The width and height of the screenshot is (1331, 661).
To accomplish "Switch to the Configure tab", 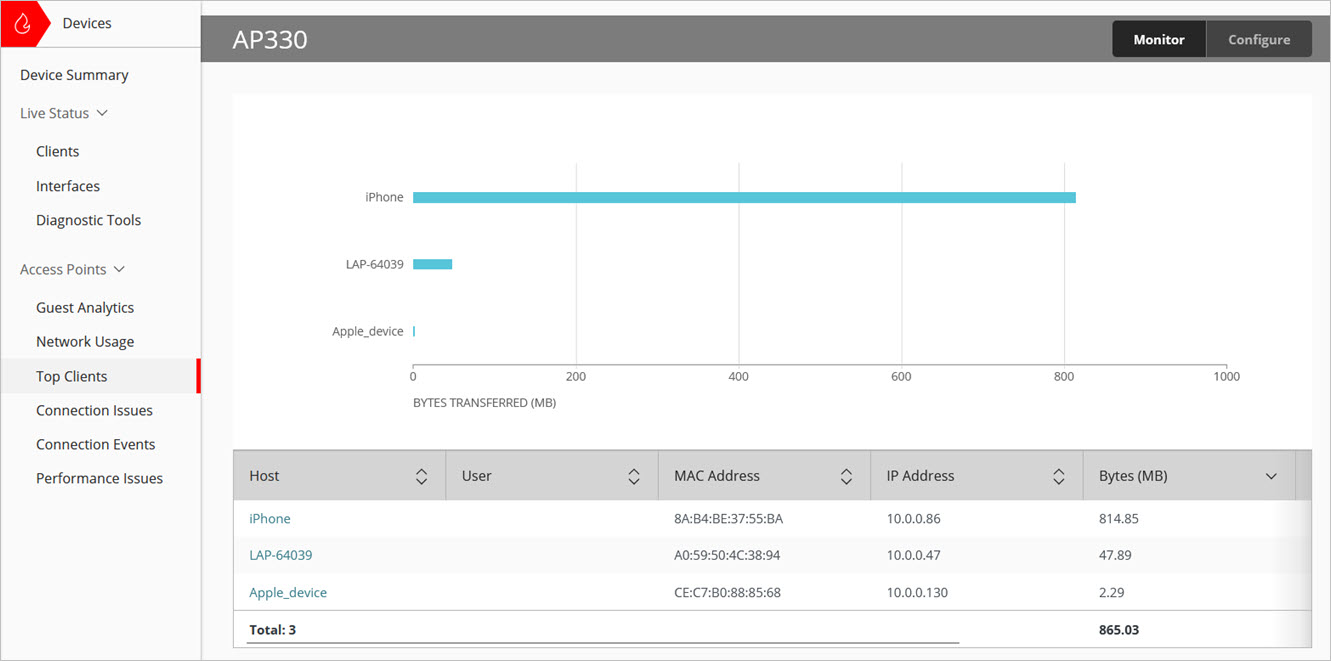I will point(1258,38).
